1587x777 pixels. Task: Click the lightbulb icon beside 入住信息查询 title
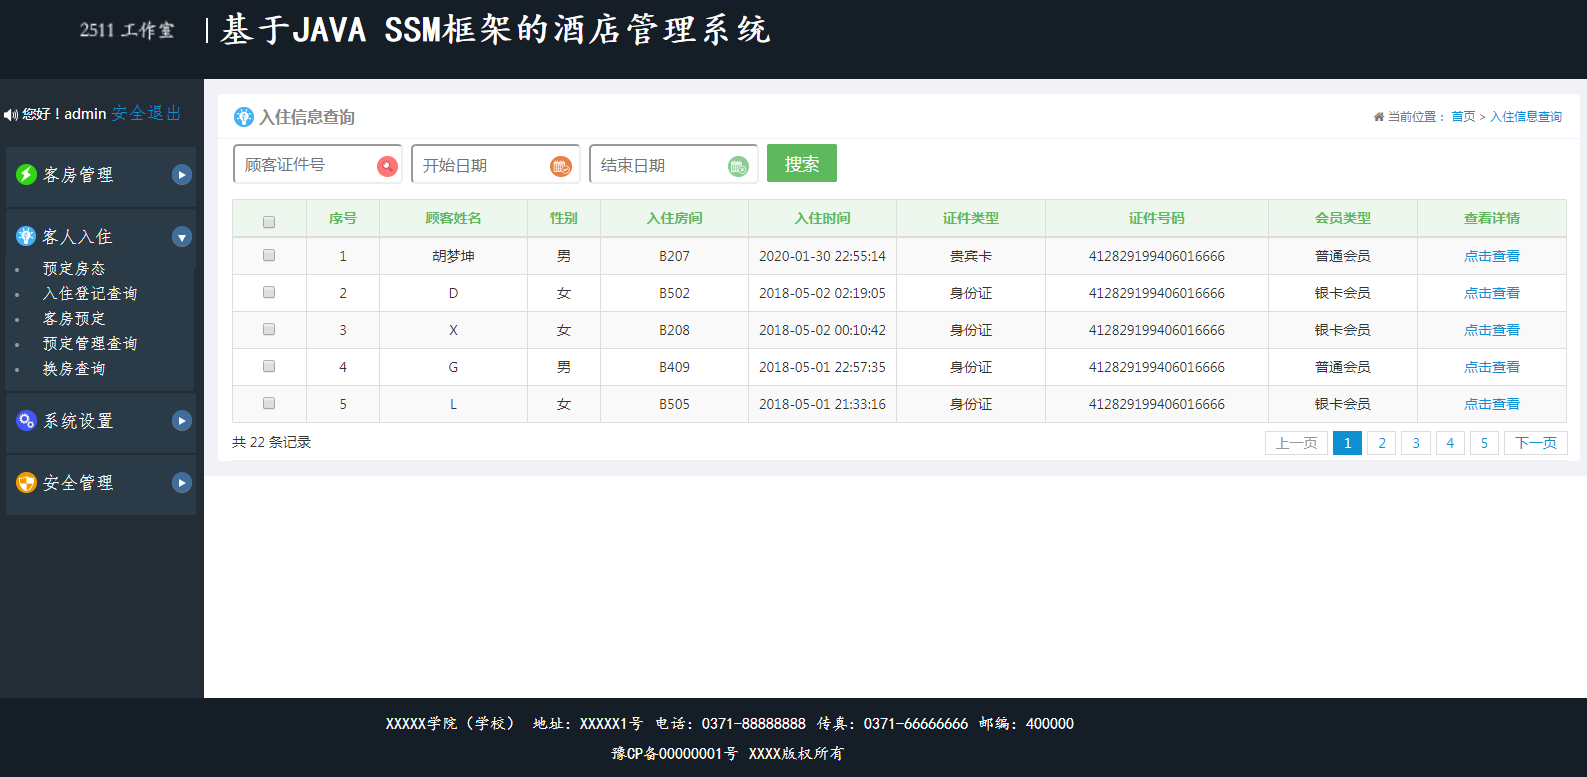pyautogui.click(x=244, y=117)
